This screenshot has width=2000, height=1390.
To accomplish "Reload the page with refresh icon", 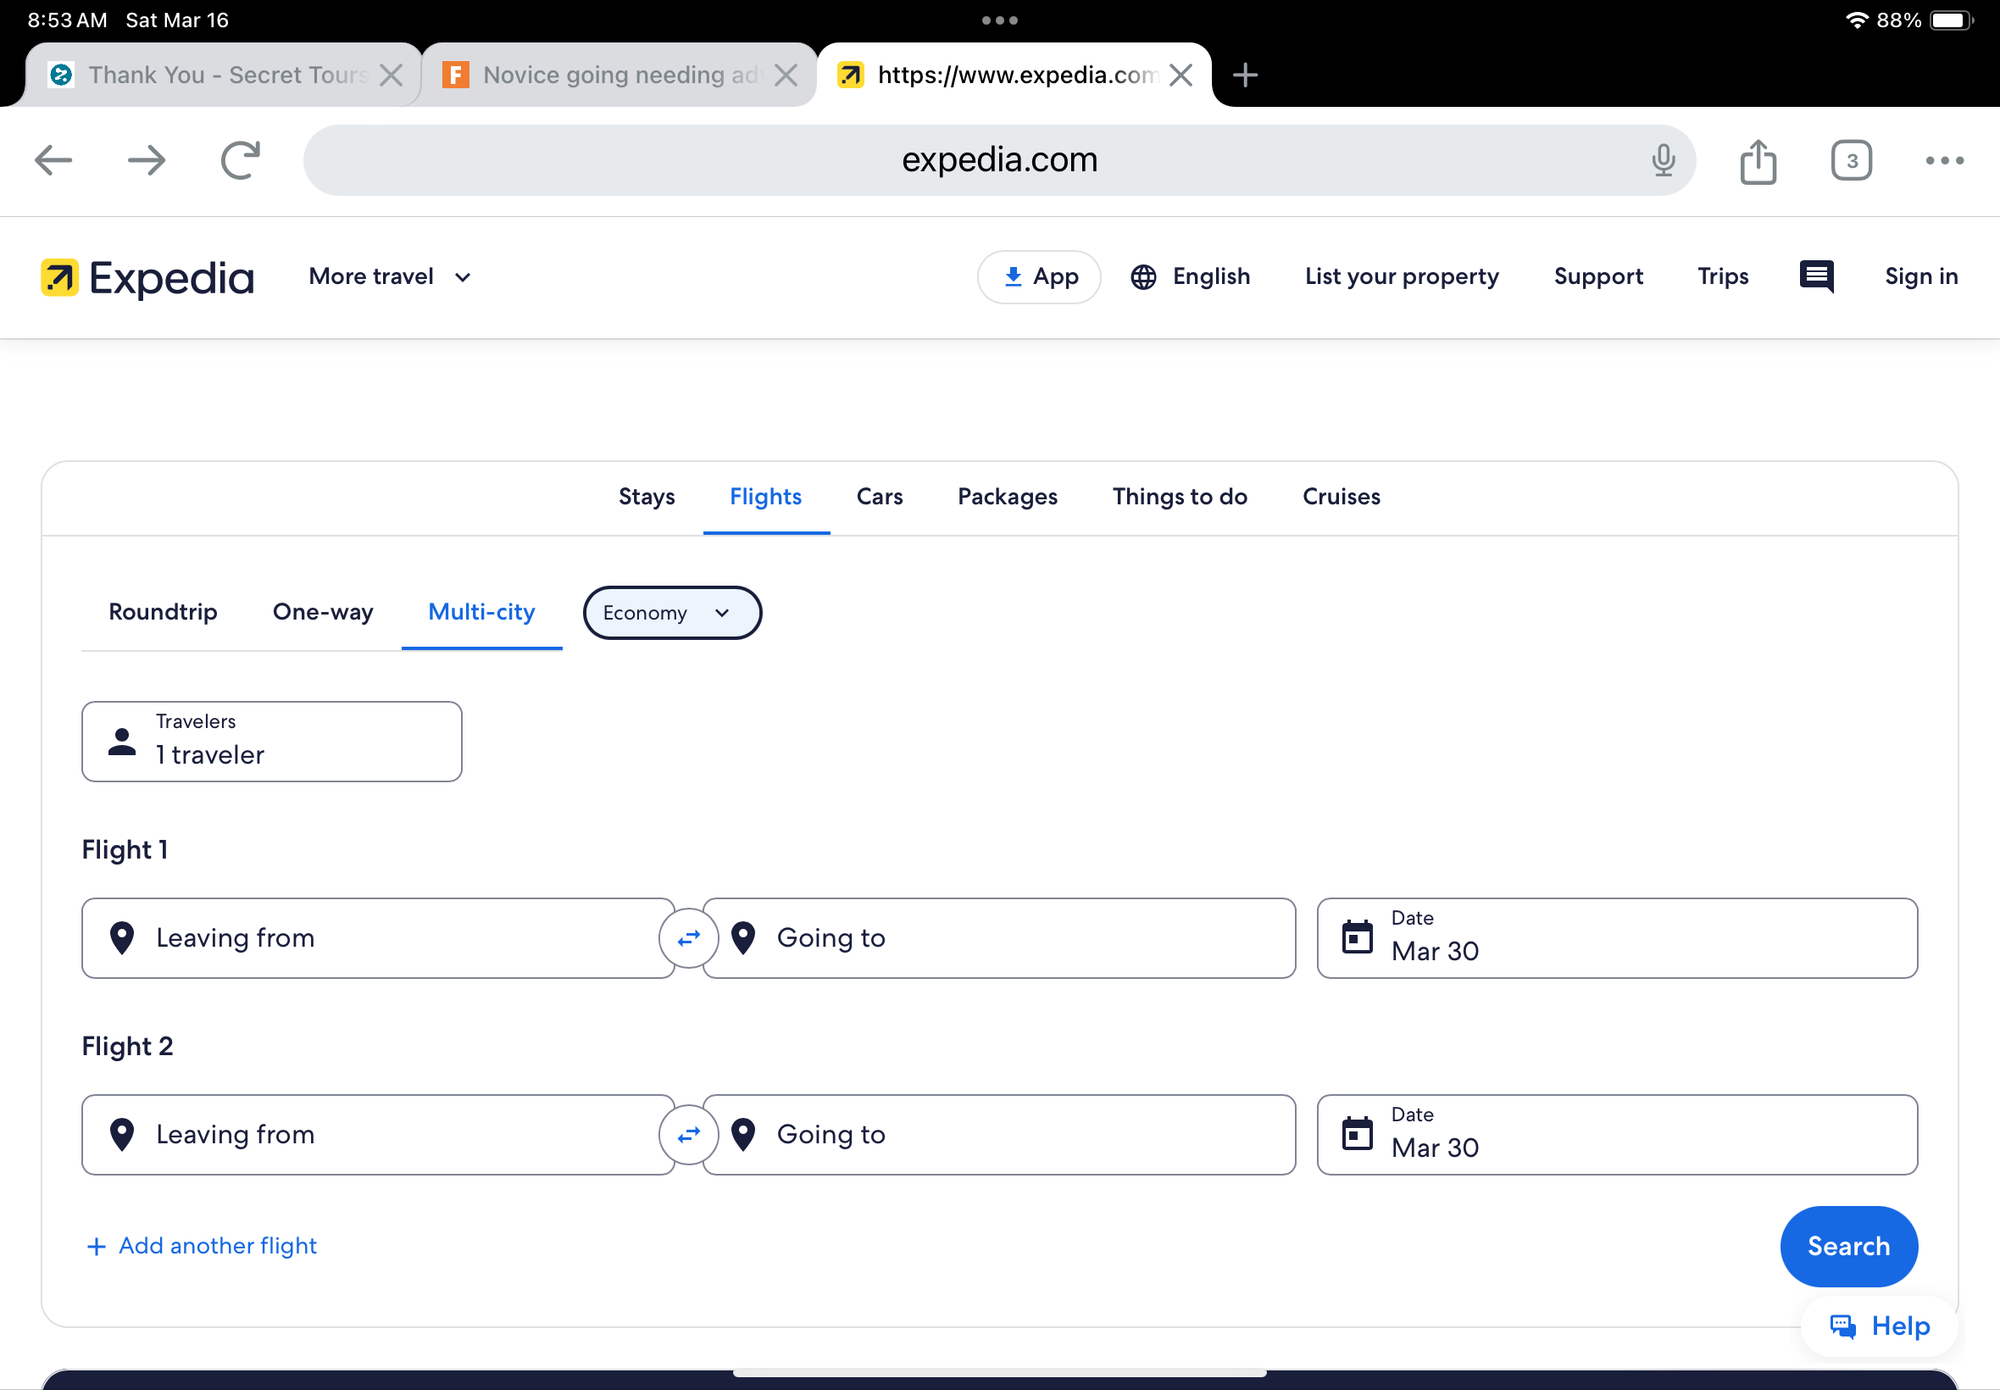I will pyautogui.click(x=240, y=160).
